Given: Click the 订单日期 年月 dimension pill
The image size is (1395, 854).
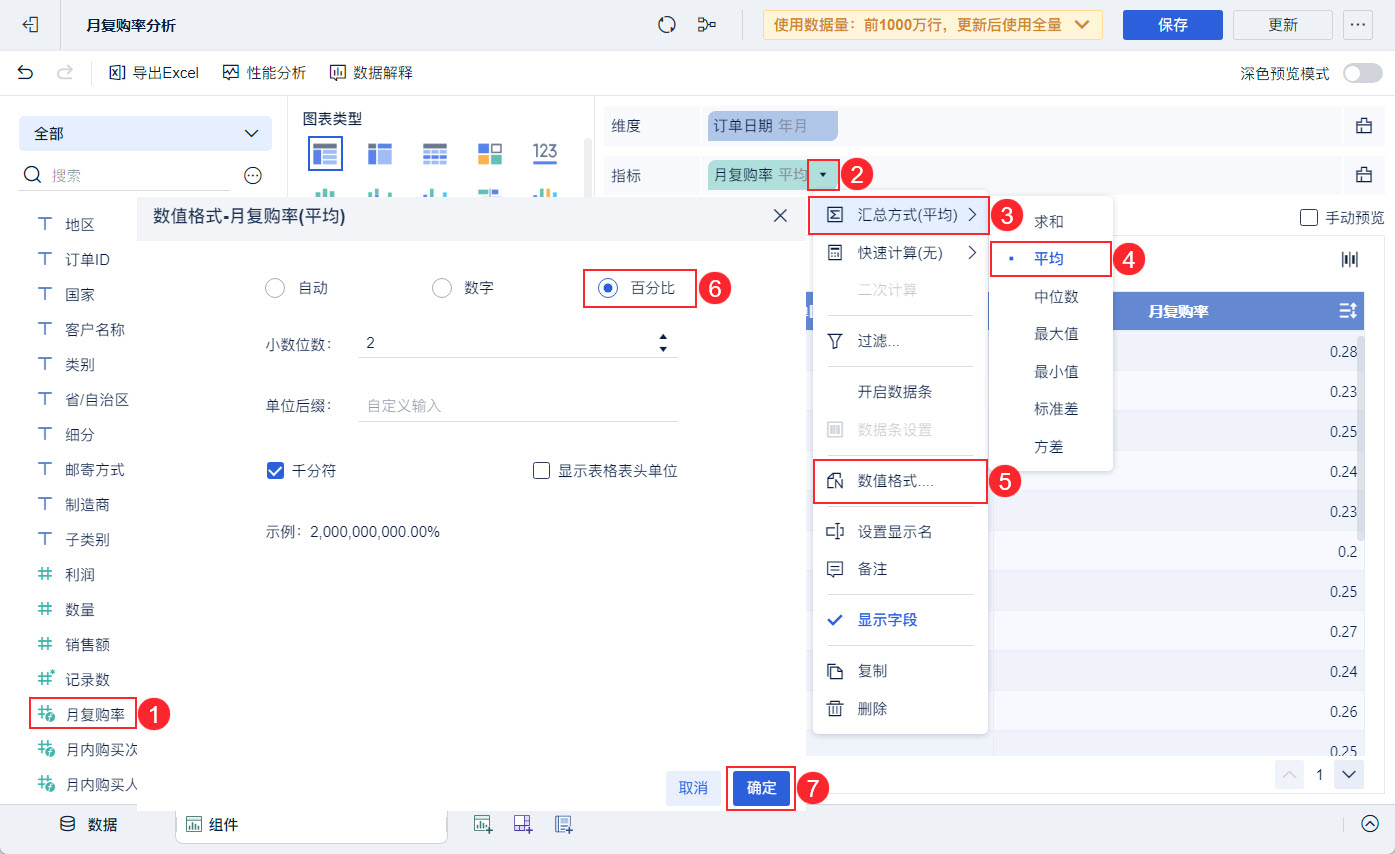Looking at the screenshot, I should (772, 125).
